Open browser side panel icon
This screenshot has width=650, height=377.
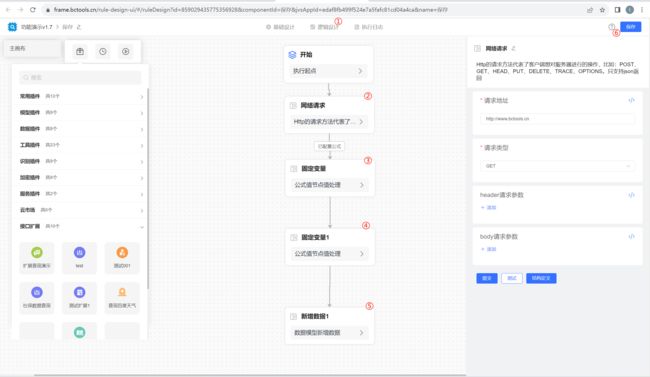point(617,10)
